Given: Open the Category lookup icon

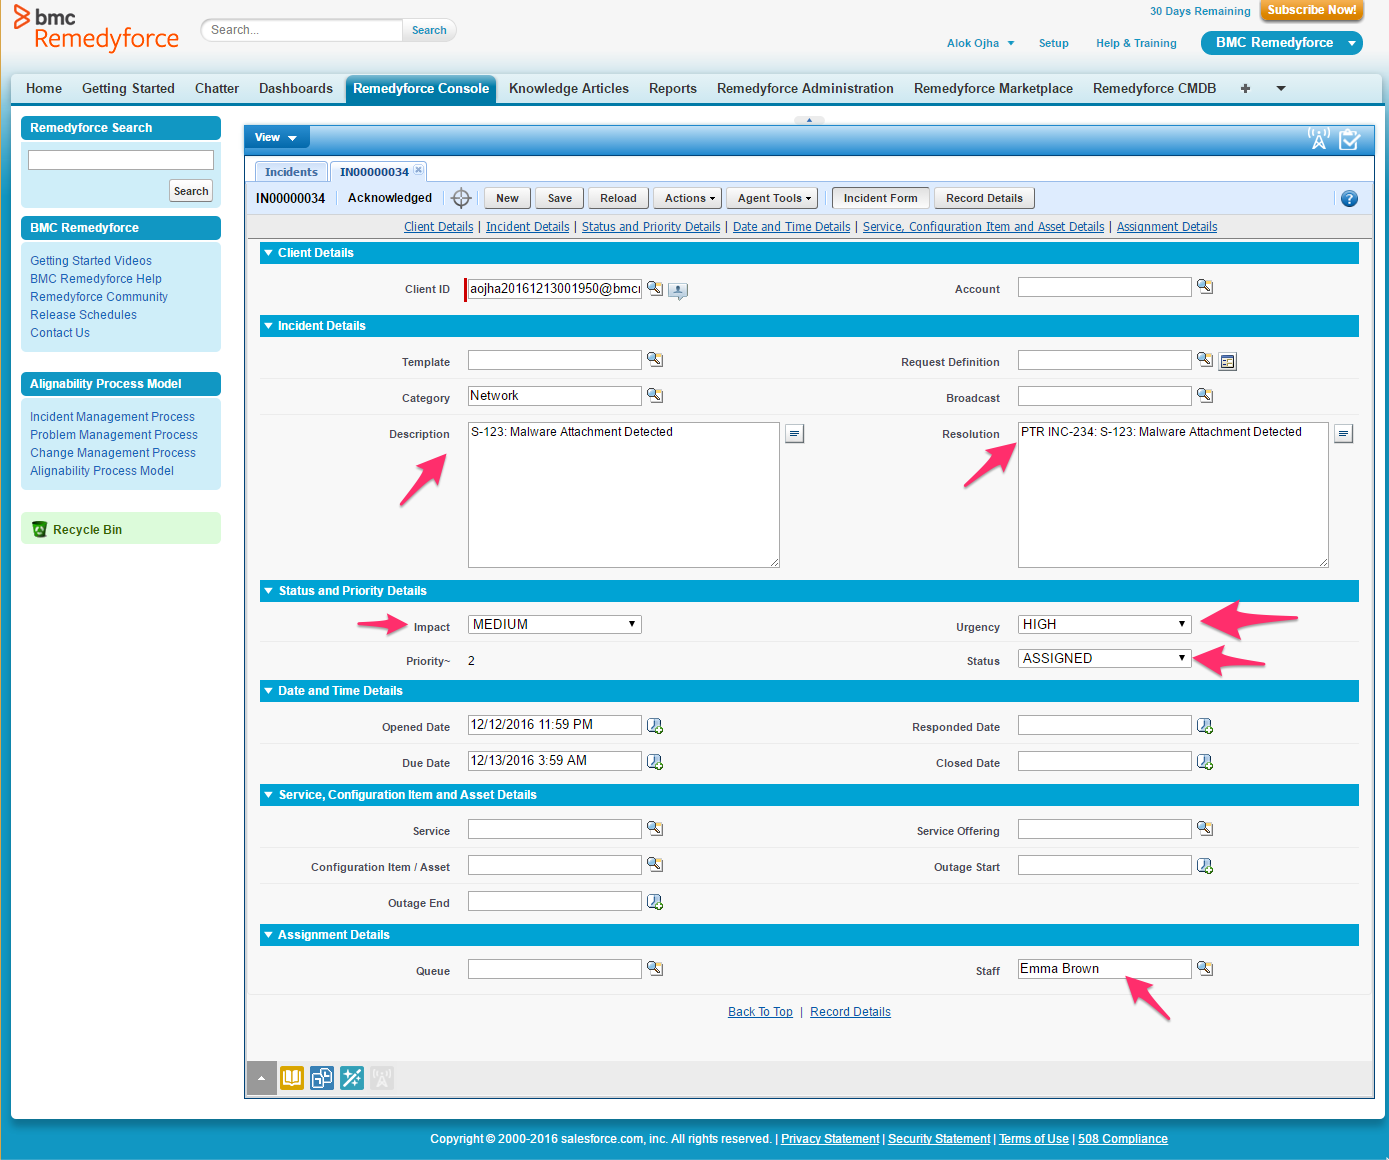Looking at the screenshot, I should 655,396.
